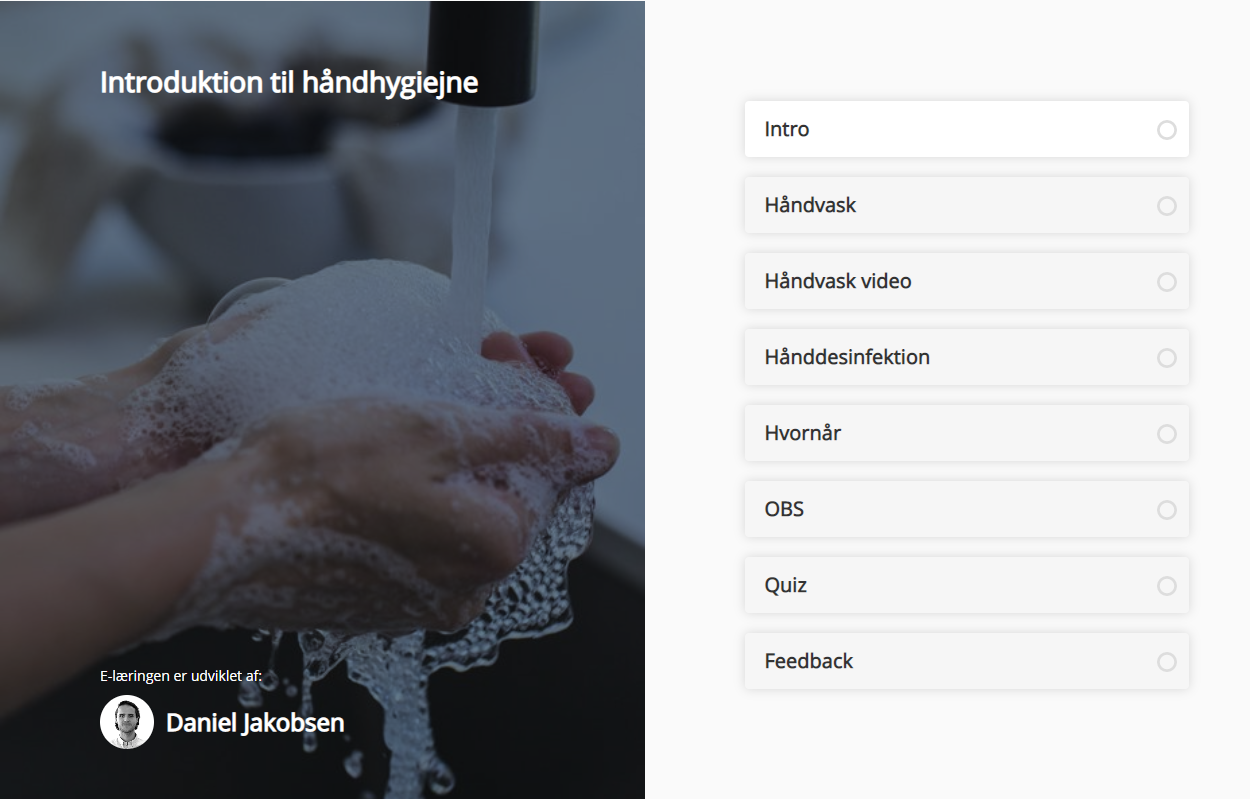Open the Feedback section

[x=966, y=661]
